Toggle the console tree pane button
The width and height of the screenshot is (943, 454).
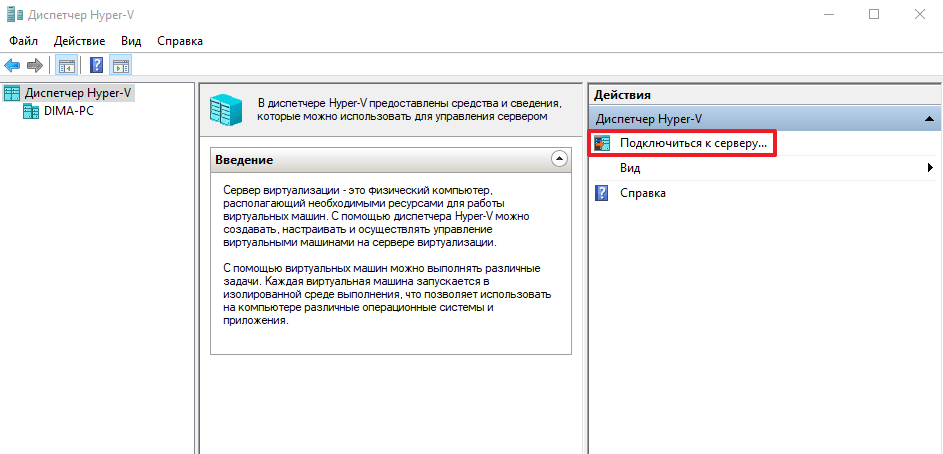(x=66, y=66)
